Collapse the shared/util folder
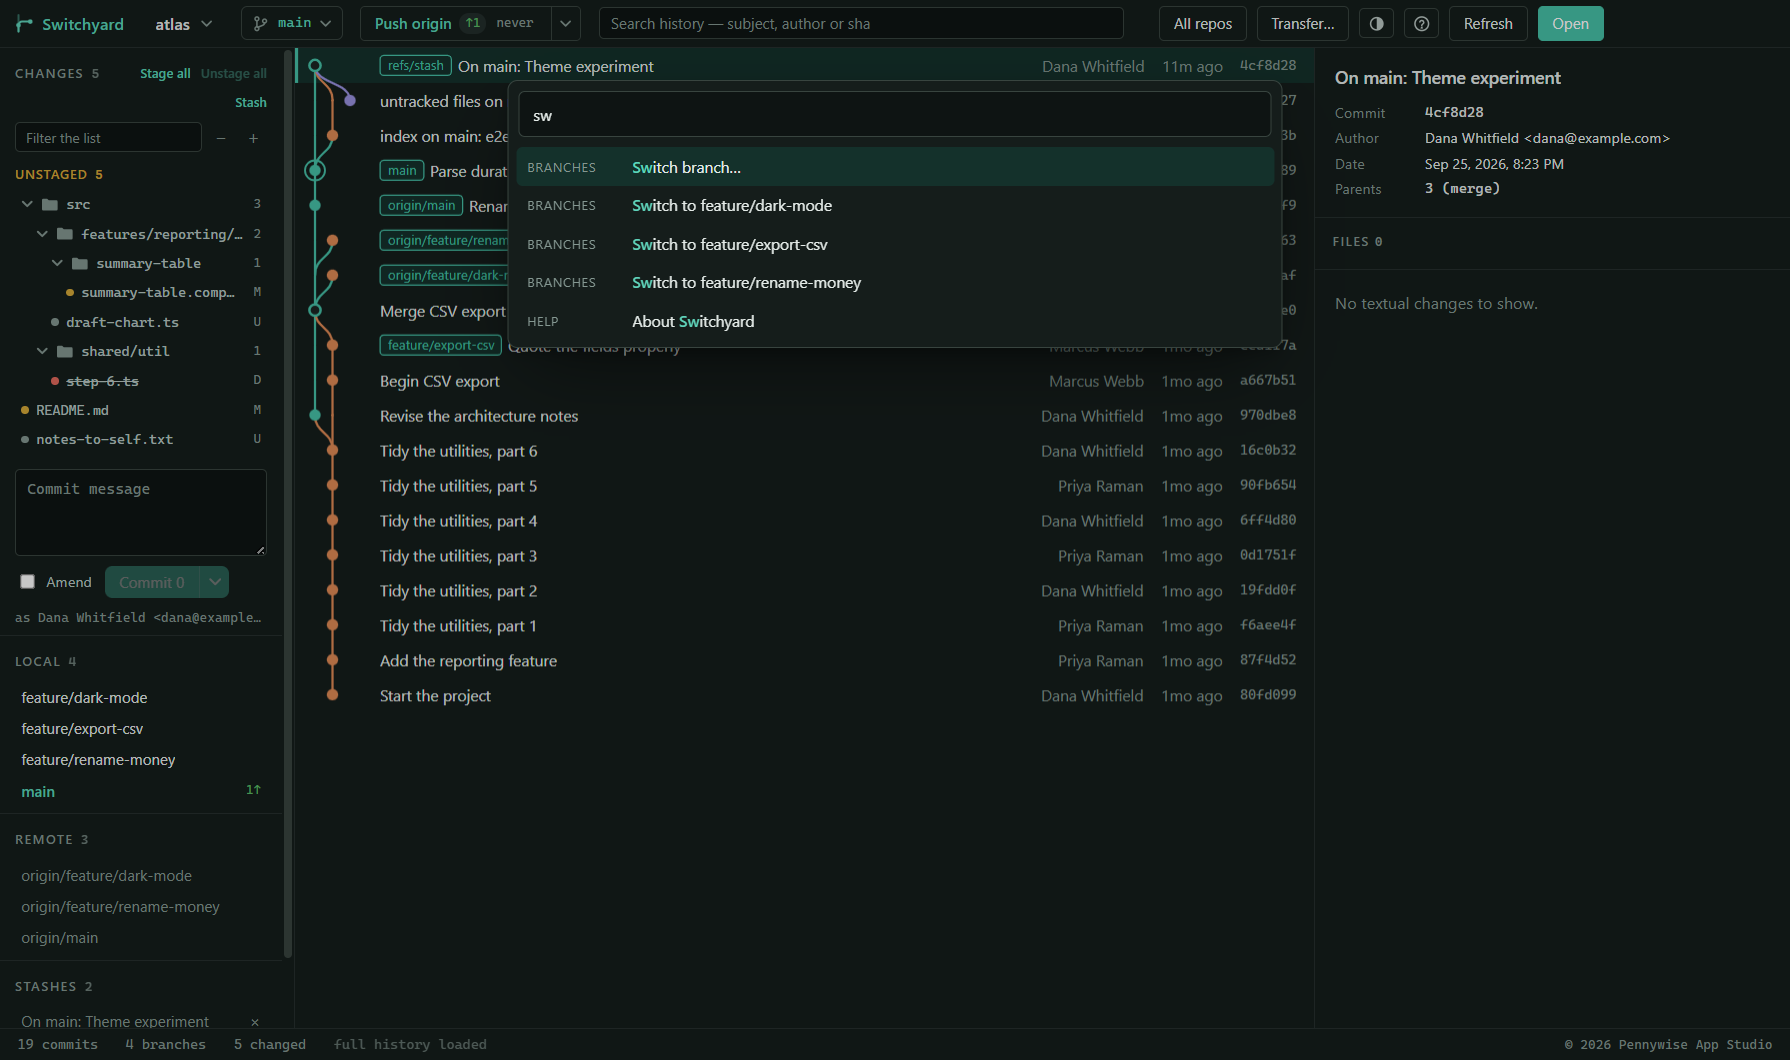 point(42,351)
